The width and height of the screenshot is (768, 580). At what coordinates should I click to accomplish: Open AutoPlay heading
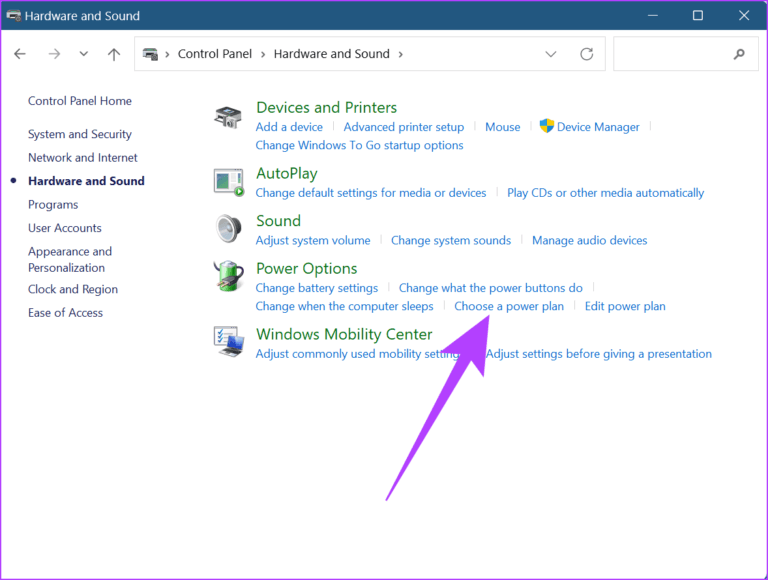(x=287, y=173)
